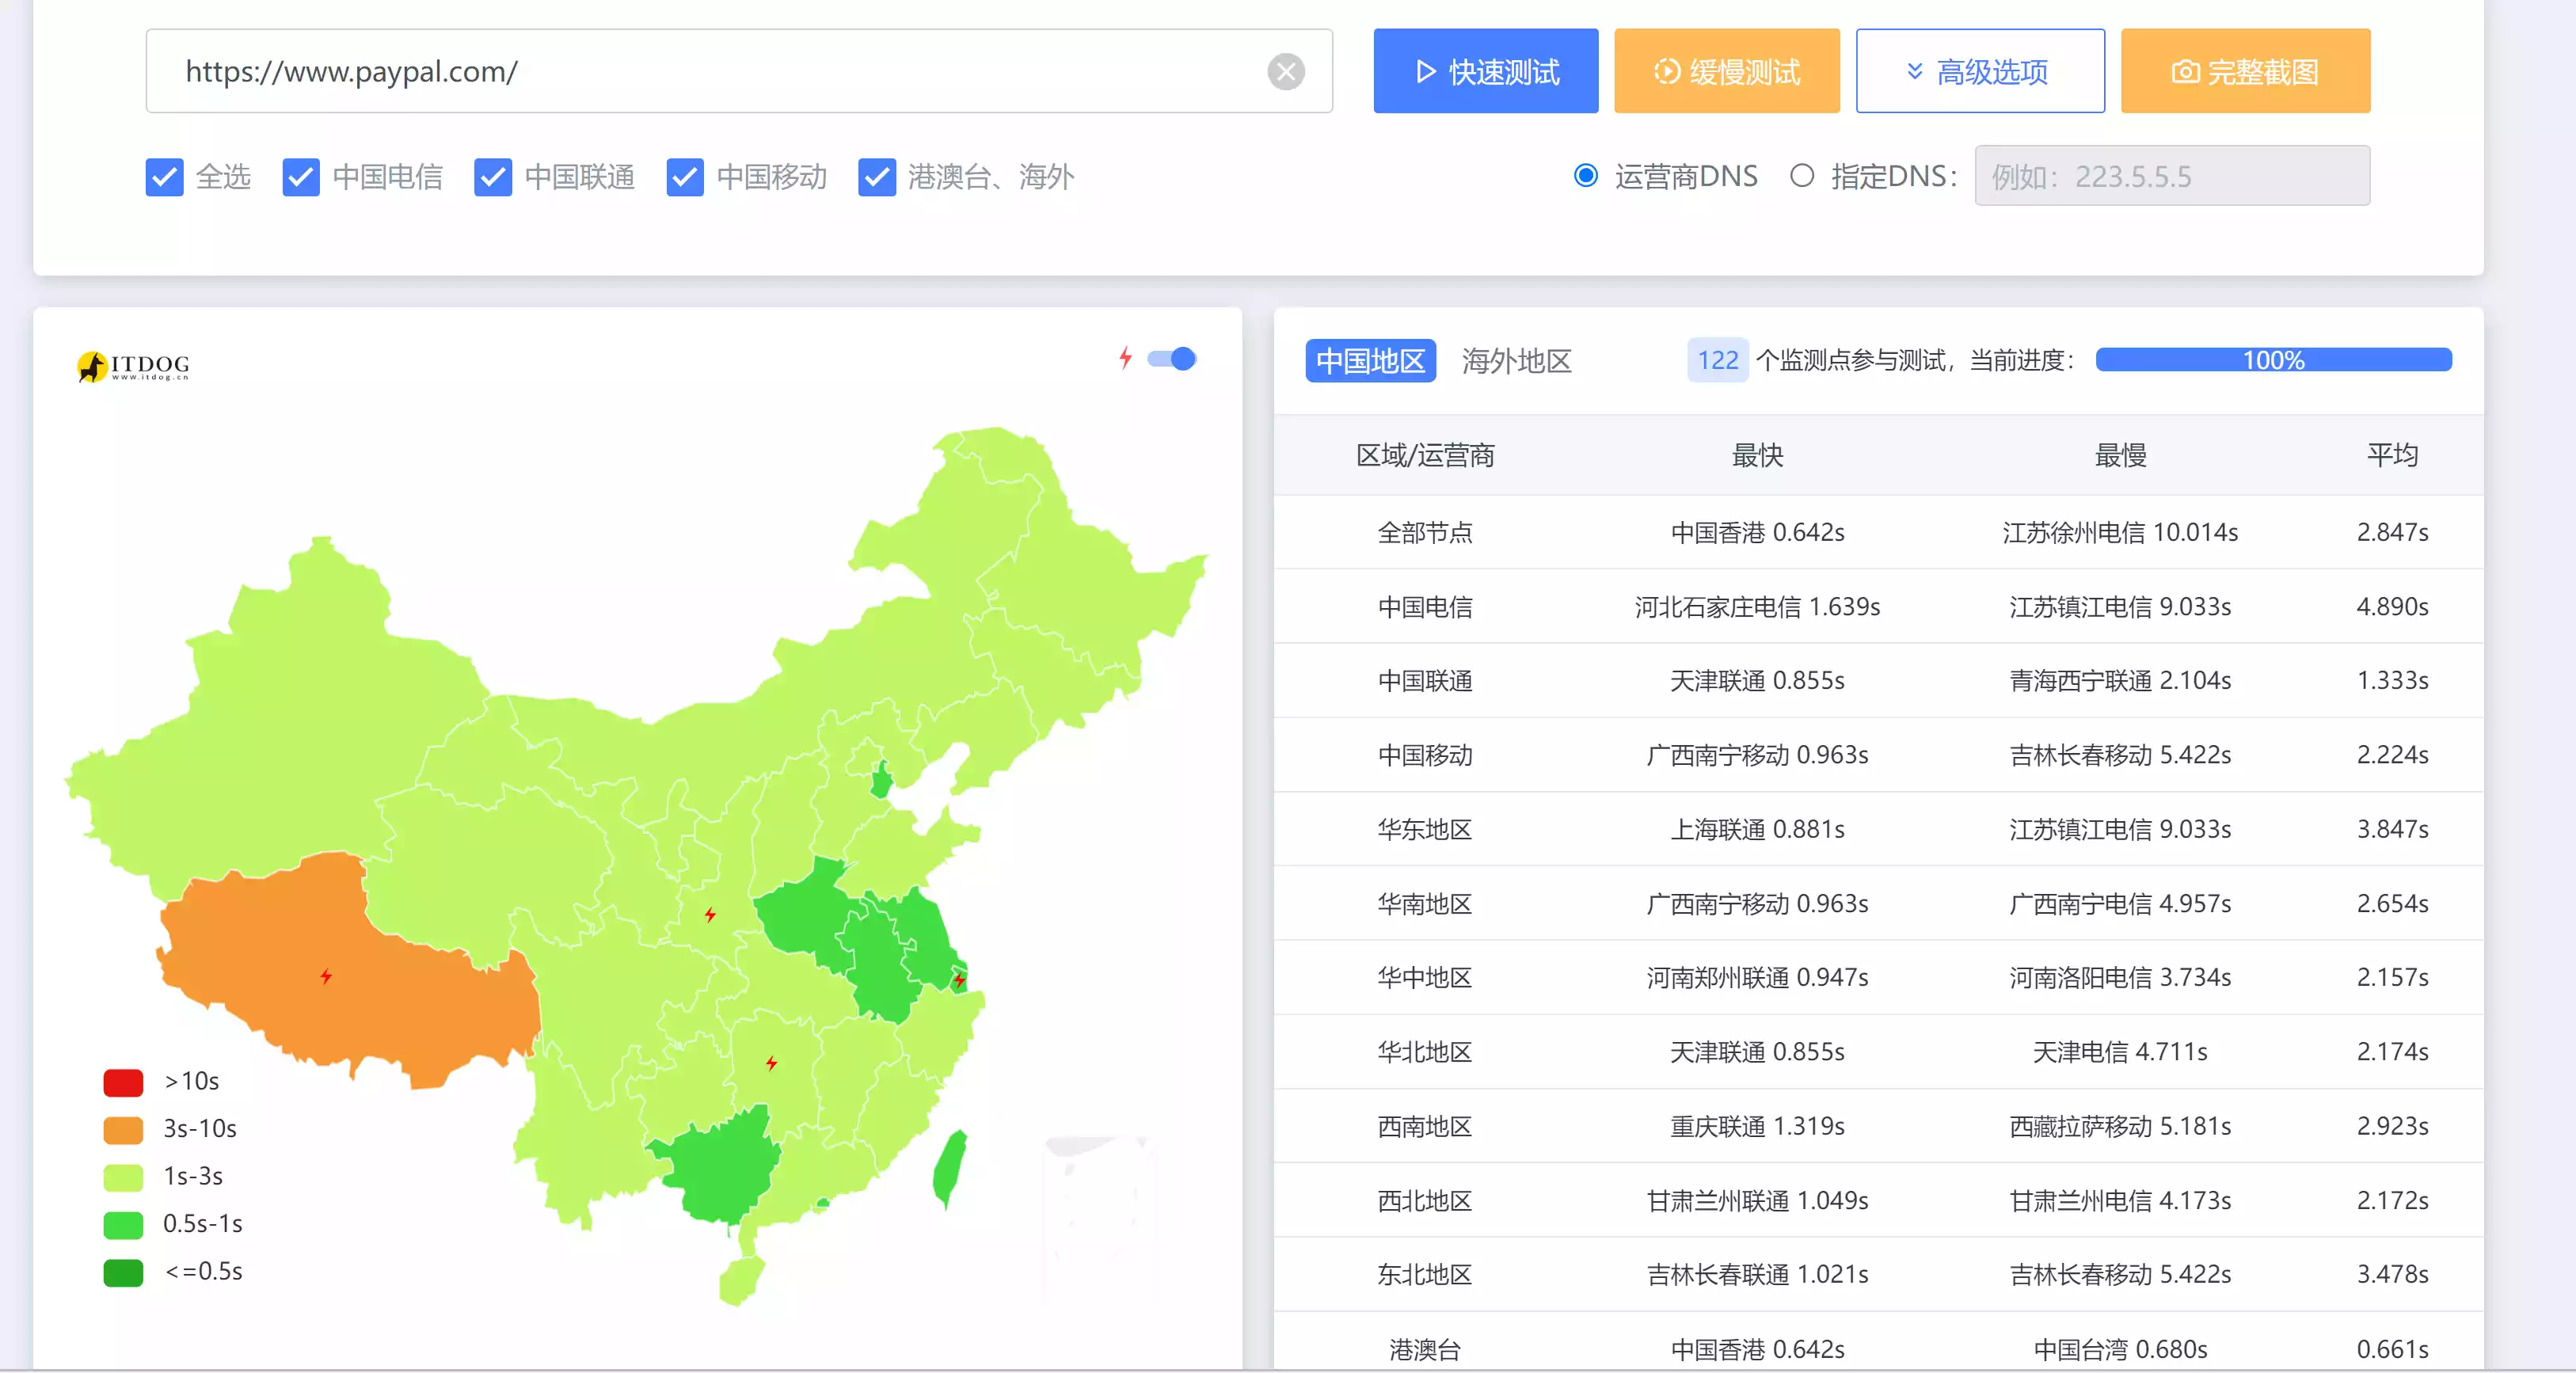Click 青海西宁联通 2.104s cell

click(x=2120, y=680)
